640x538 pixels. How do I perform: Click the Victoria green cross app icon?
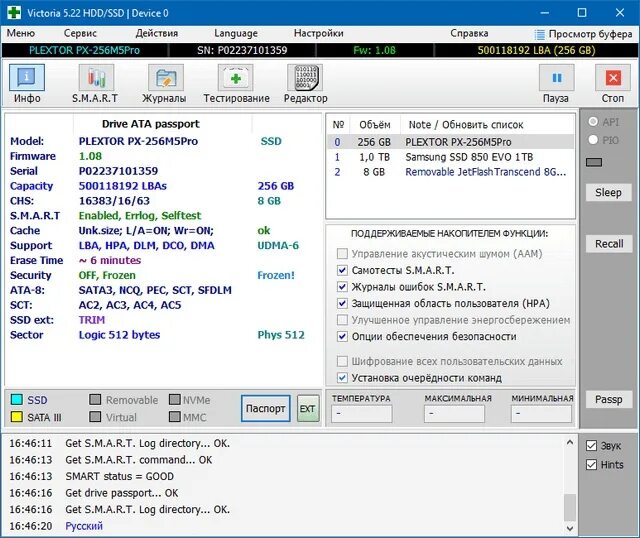[x=13, y=13]
